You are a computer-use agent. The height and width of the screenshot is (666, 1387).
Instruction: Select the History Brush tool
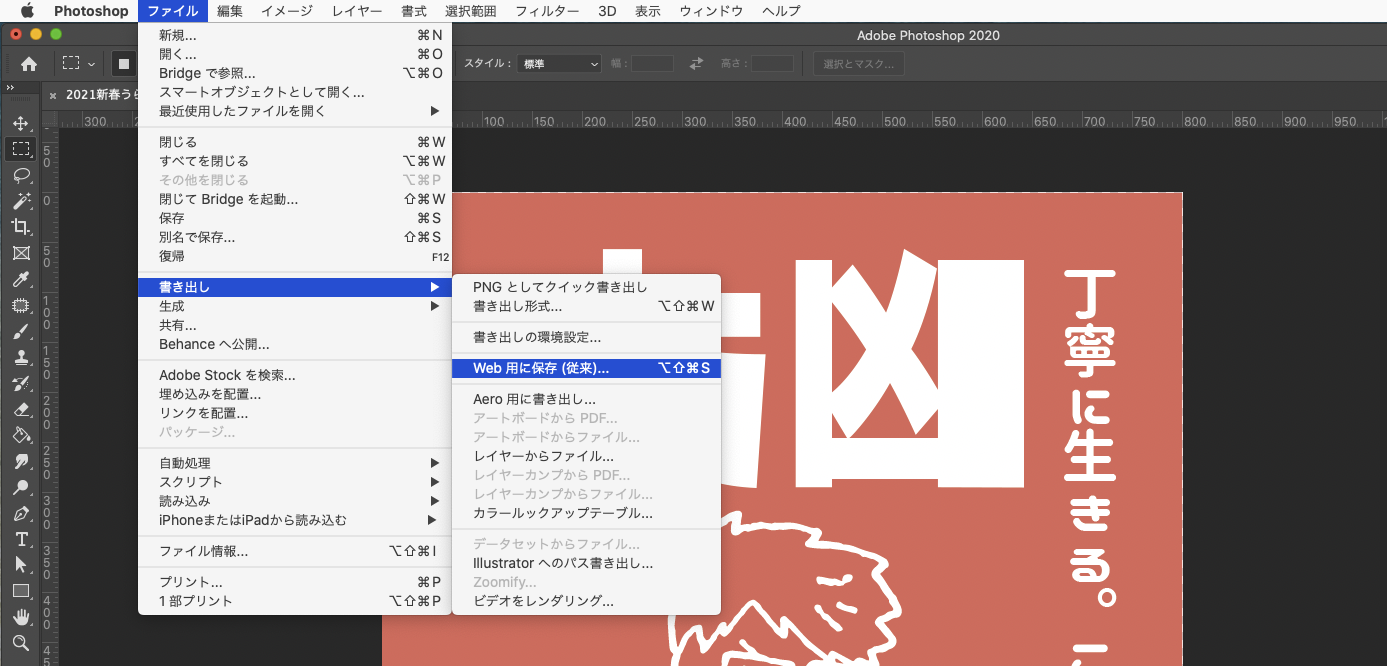(x=21, y=383)
